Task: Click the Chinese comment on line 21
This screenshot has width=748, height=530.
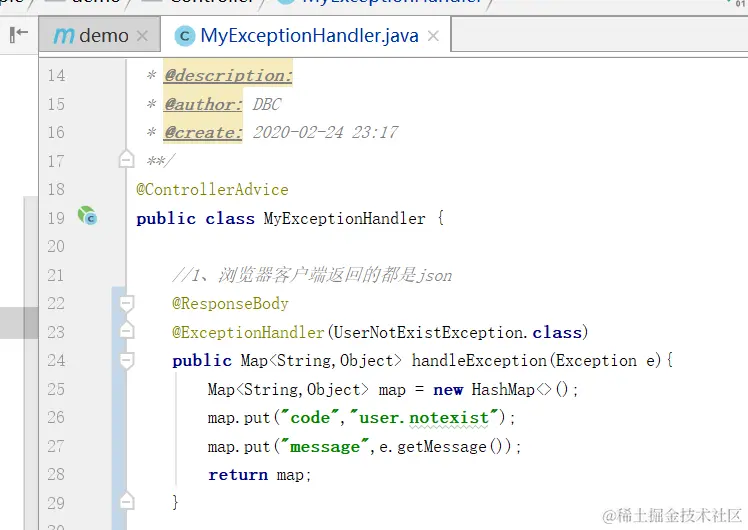Action: point(312,275)
